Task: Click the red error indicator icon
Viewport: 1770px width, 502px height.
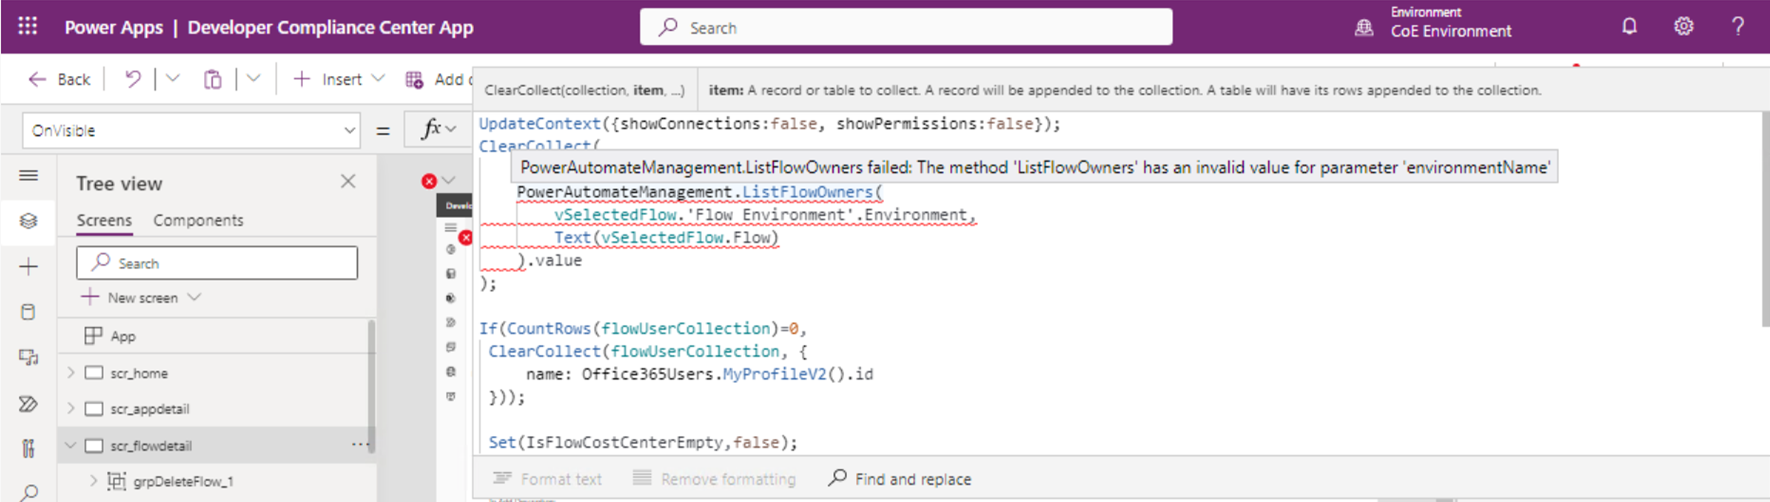Action: pyautogui.click(x=429, y=181)
